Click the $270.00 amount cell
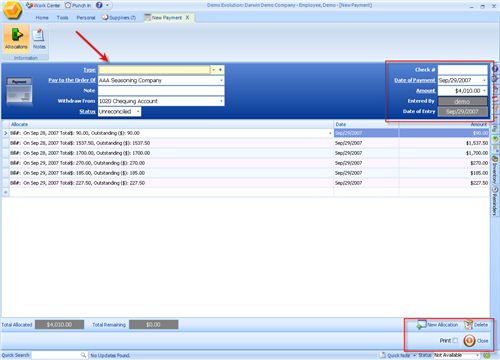500x360 pixels. 444,163
